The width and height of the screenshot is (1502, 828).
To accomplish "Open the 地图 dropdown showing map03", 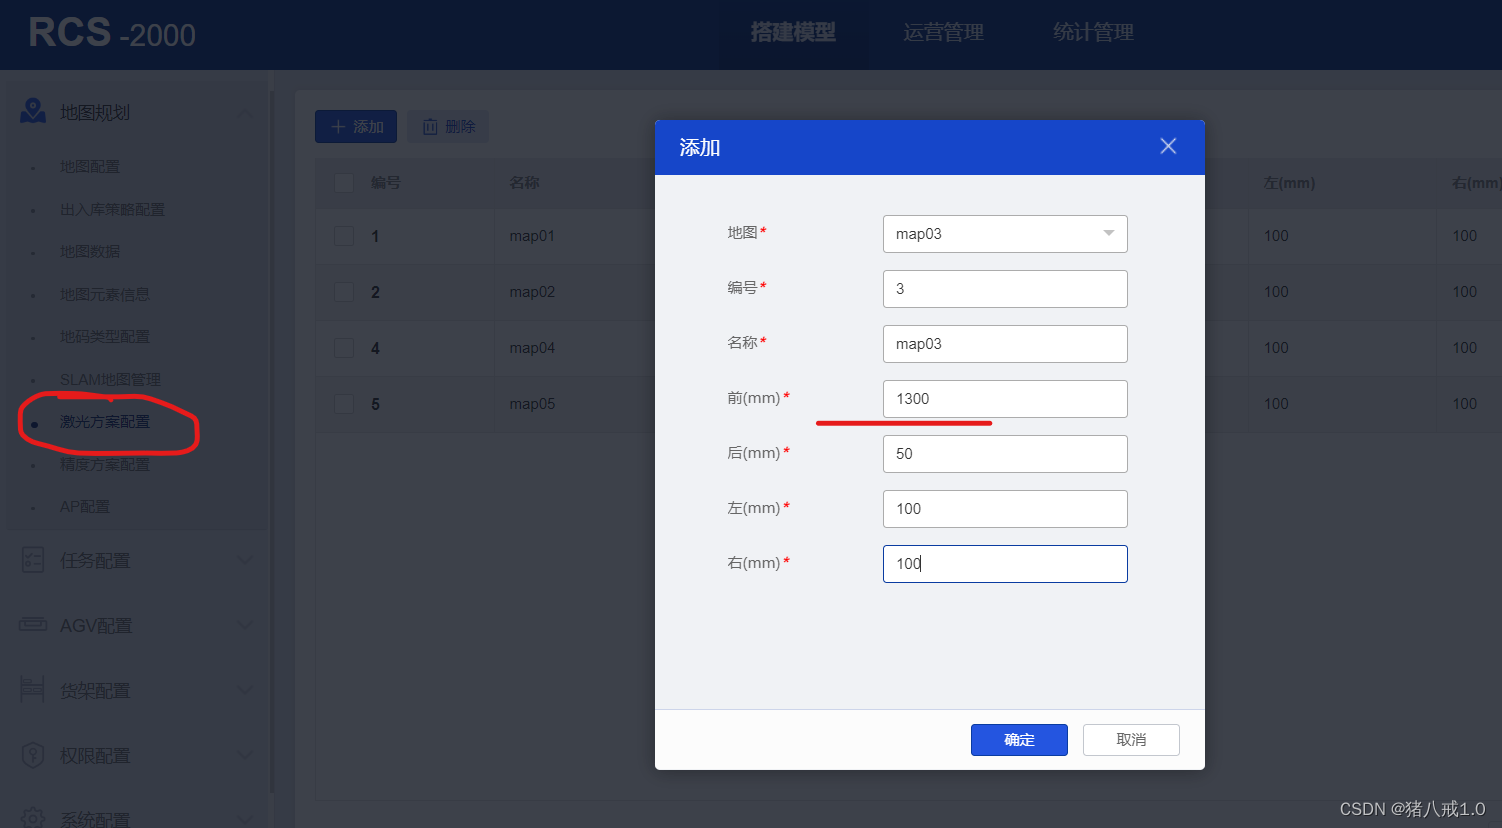I will pos(1005,234).
